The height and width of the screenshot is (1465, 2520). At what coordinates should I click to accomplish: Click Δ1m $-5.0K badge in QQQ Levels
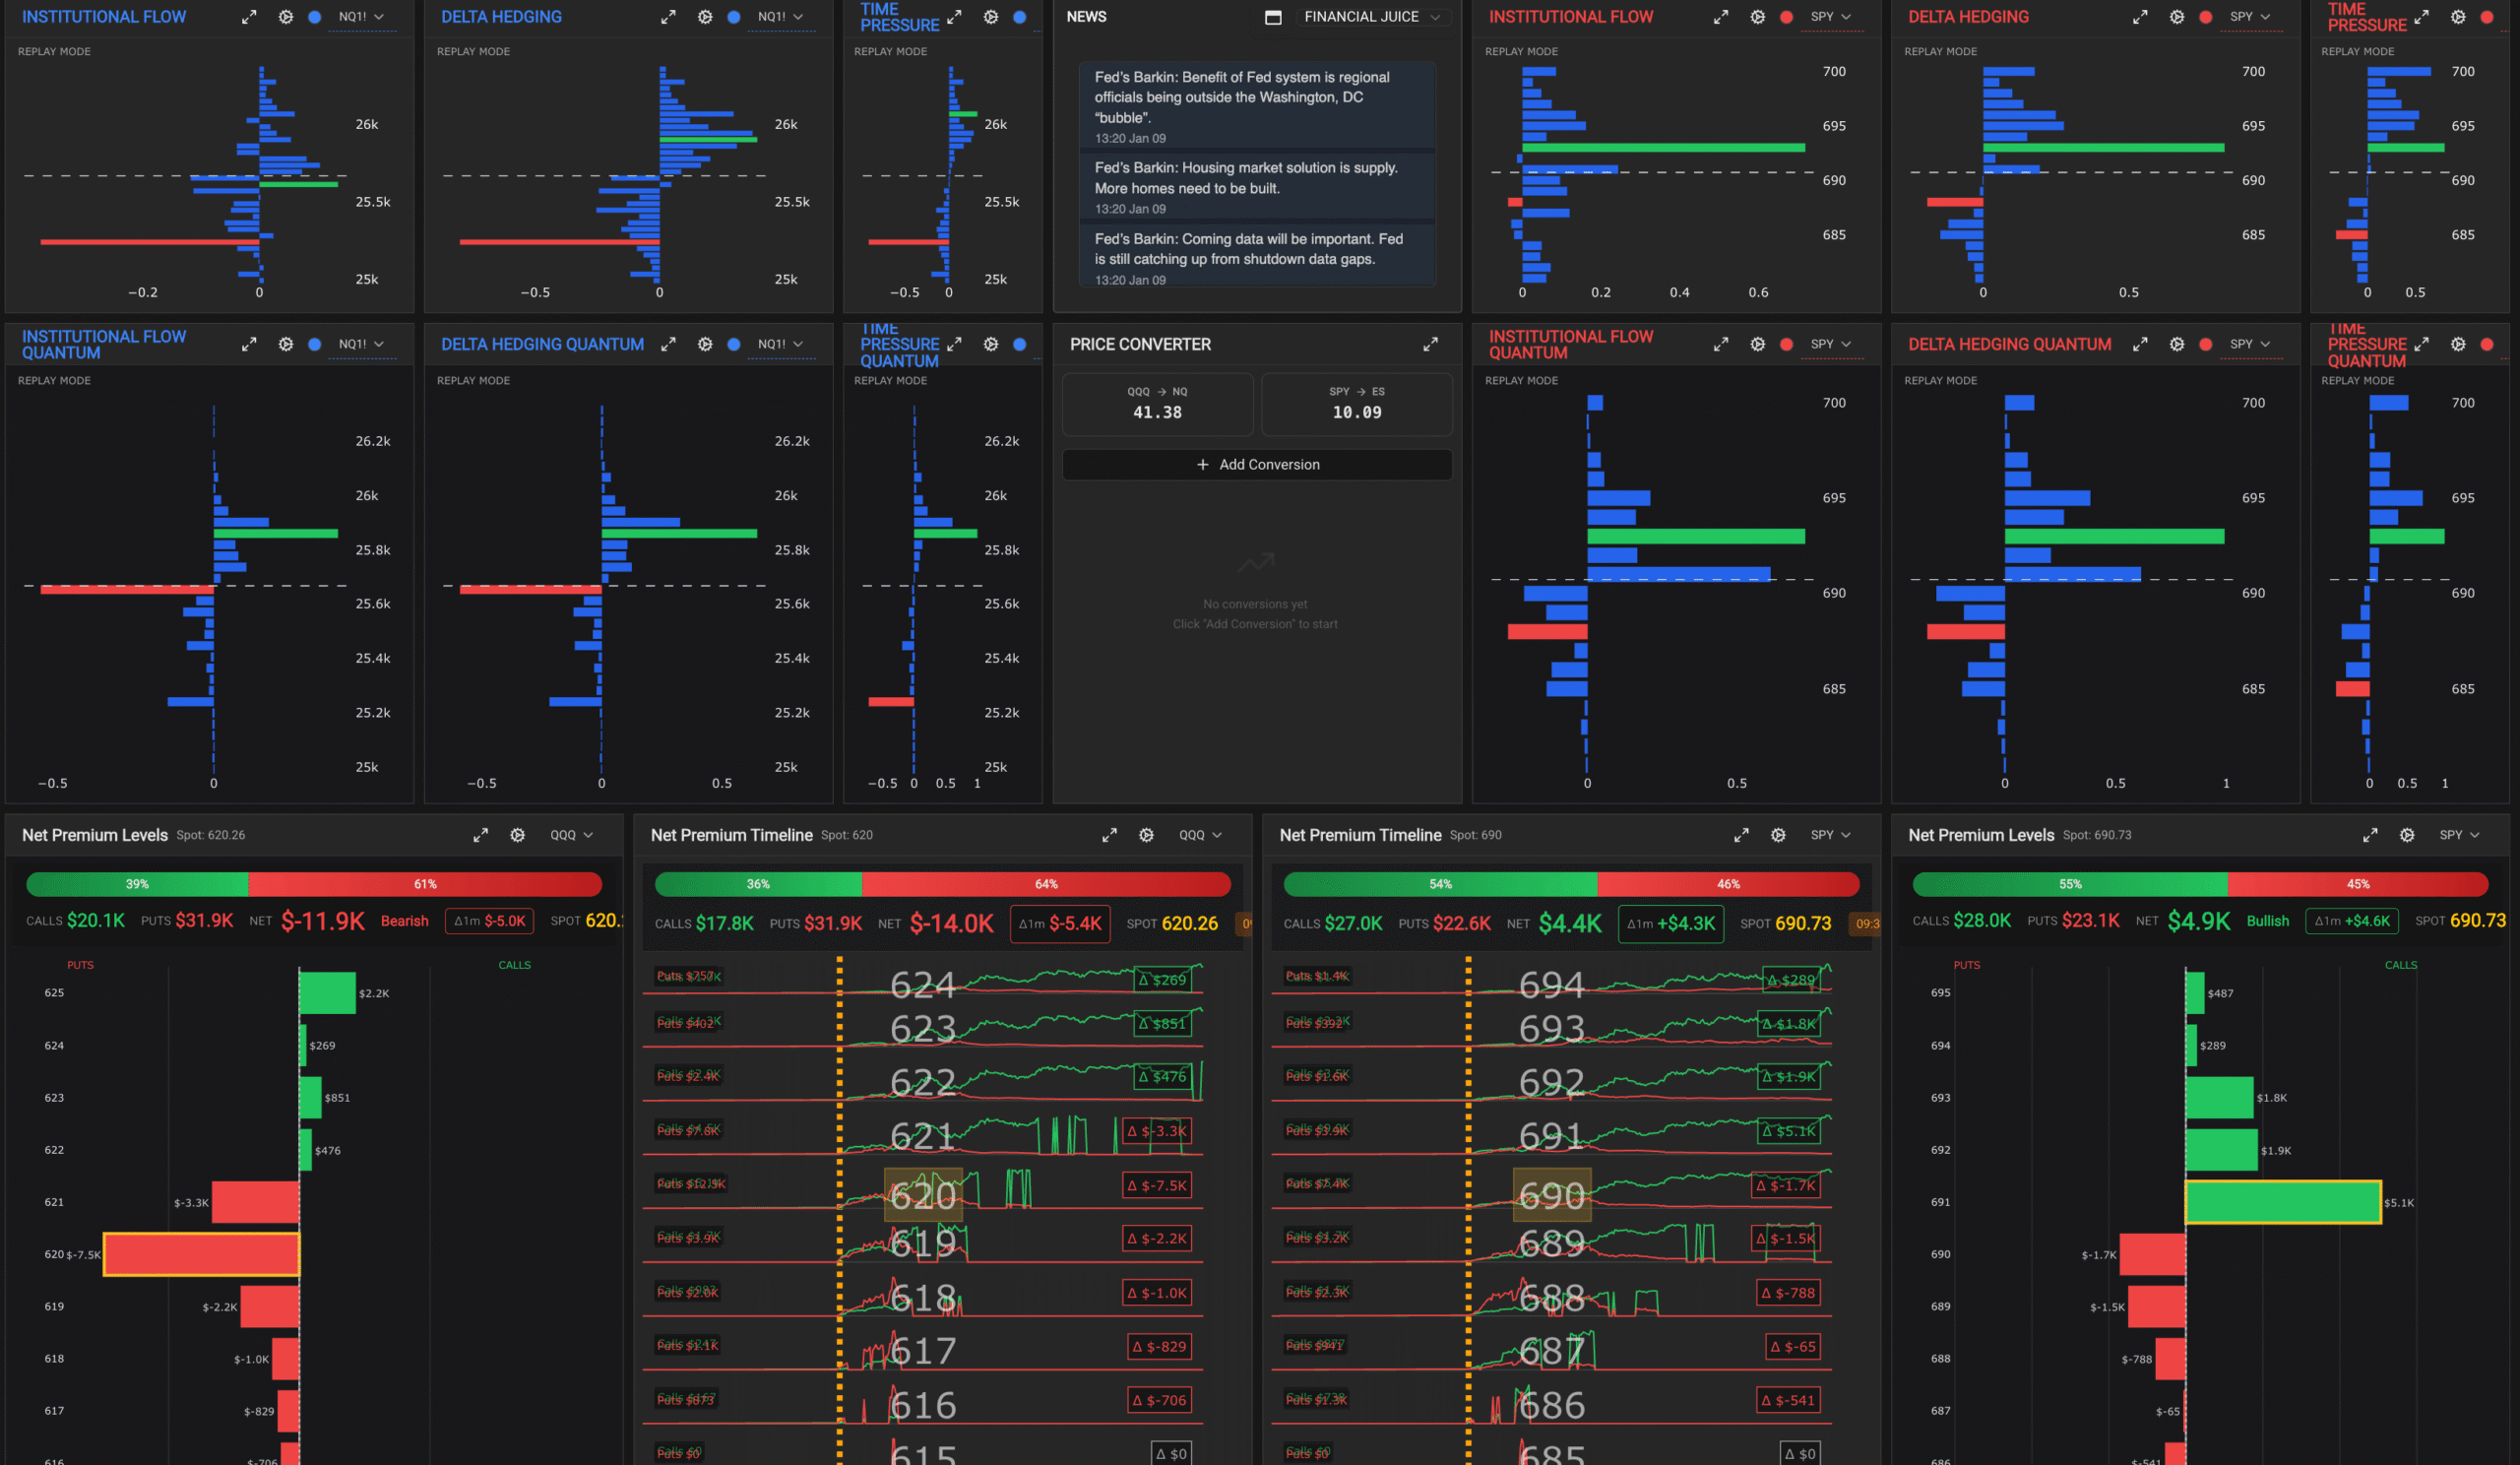pos(489,921)
